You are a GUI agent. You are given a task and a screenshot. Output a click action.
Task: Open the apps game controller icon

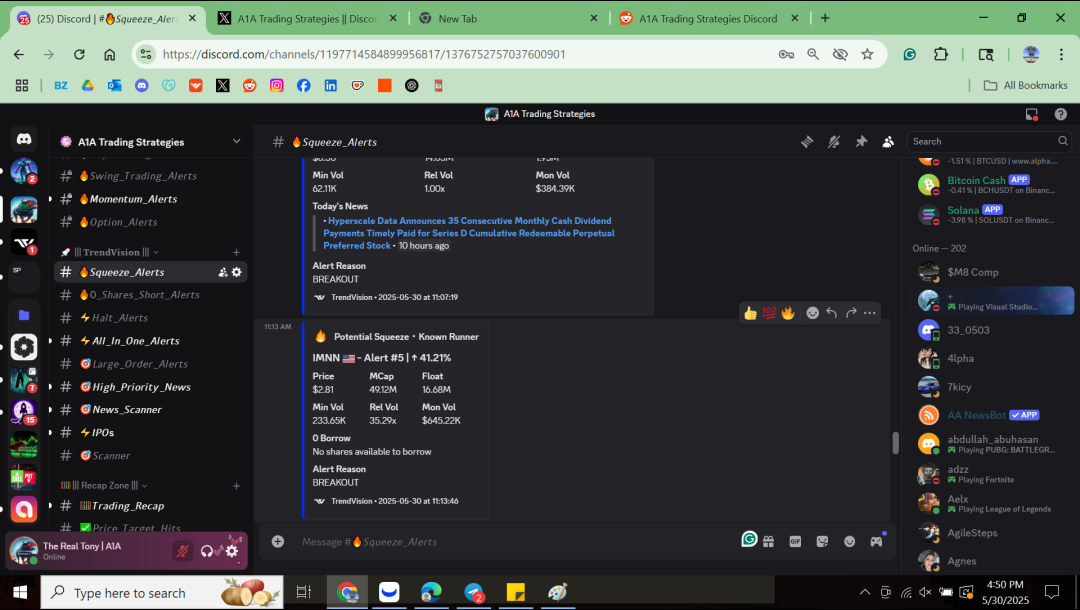pos(876,542)
